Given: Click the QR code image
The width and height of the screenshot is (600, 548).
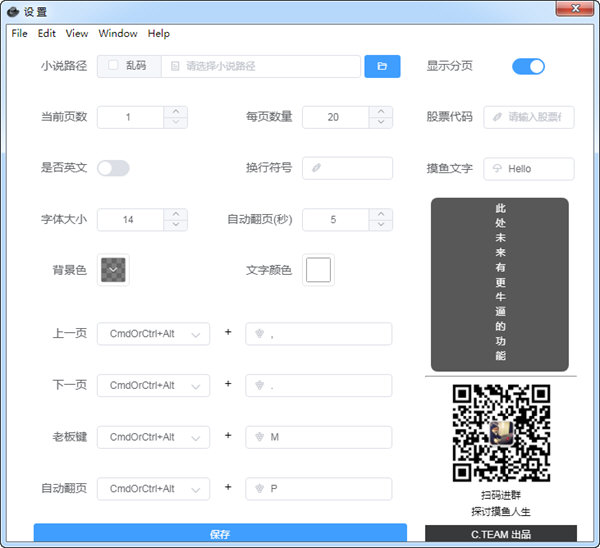Looking at the screenshot, I should tap(501, 432).
